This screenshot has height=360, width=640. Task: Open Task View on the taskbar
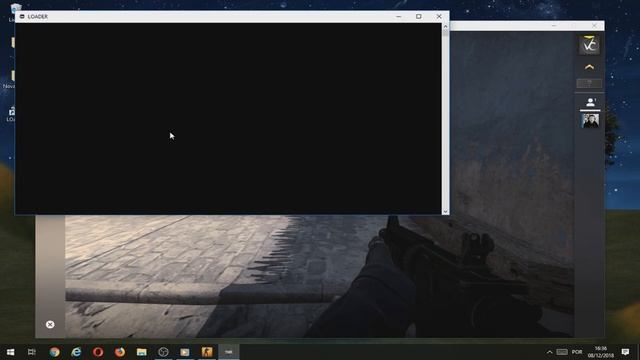click(32, 352)
